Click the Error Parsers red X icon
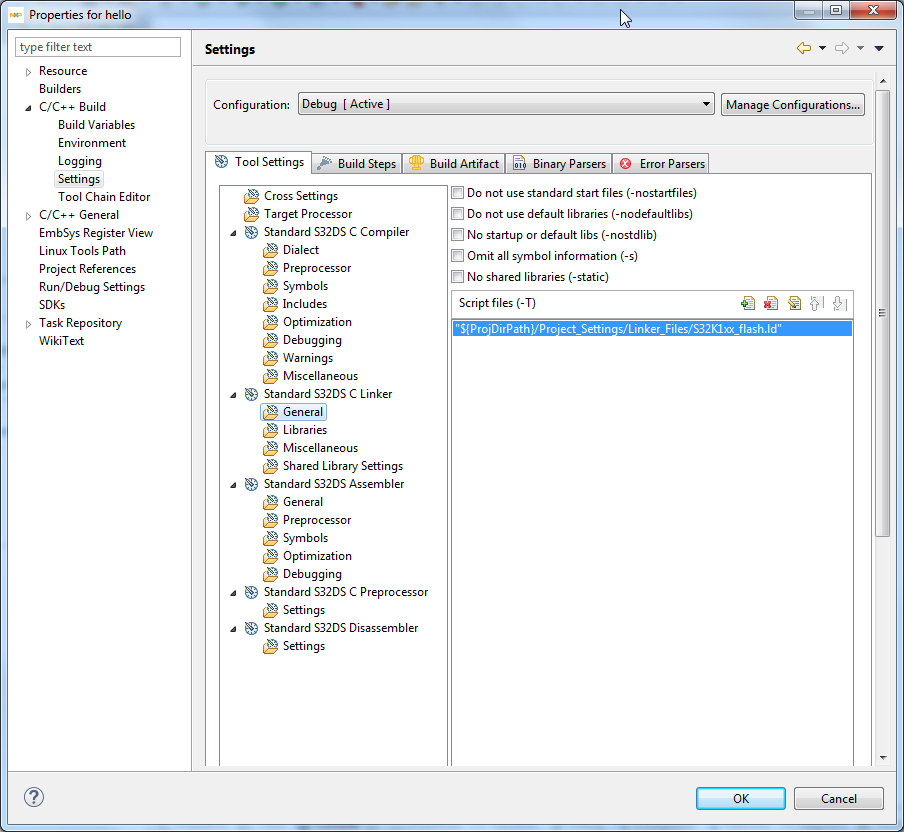 coord(626,164)
